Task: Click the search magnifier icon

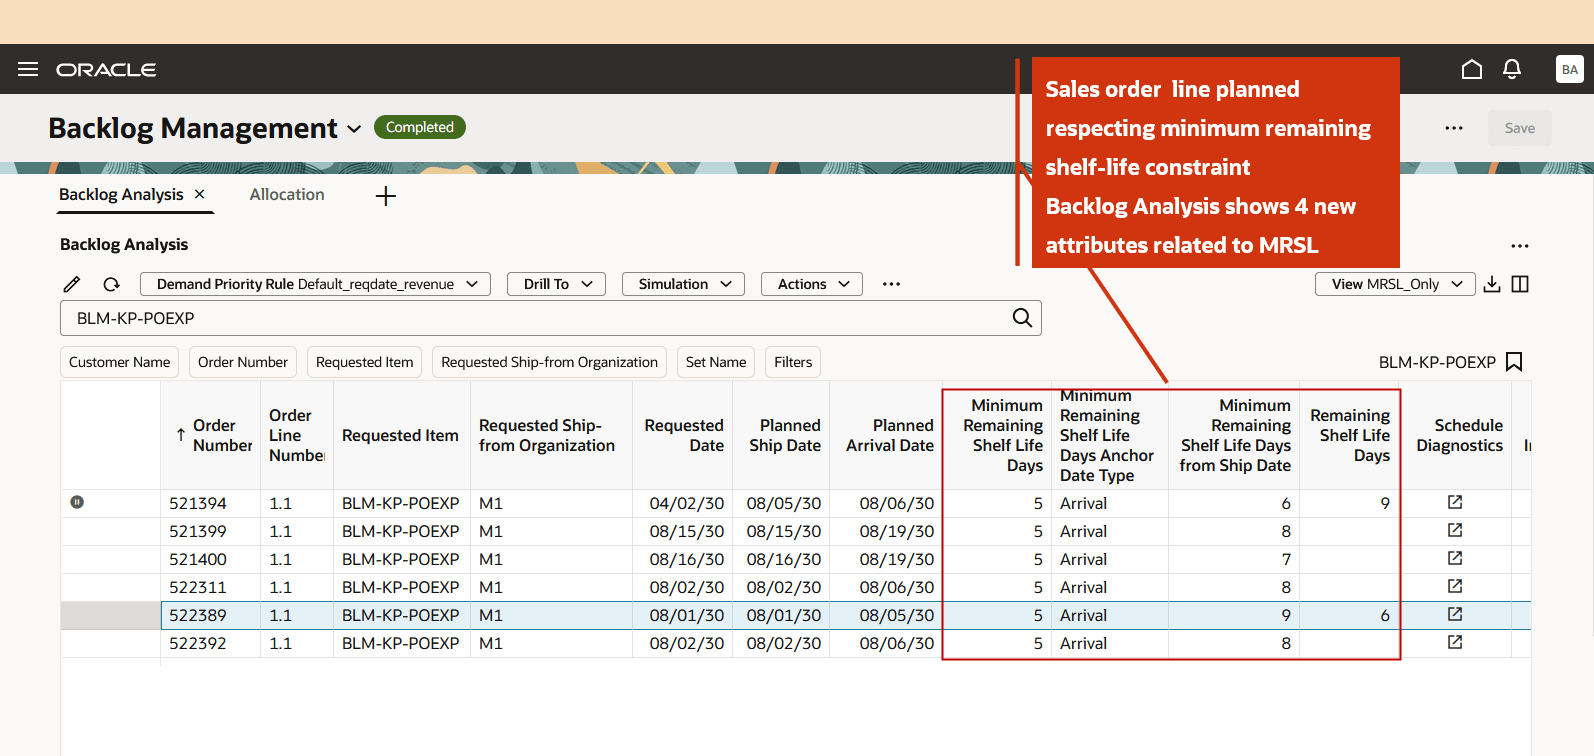Action: [1022, 318]
